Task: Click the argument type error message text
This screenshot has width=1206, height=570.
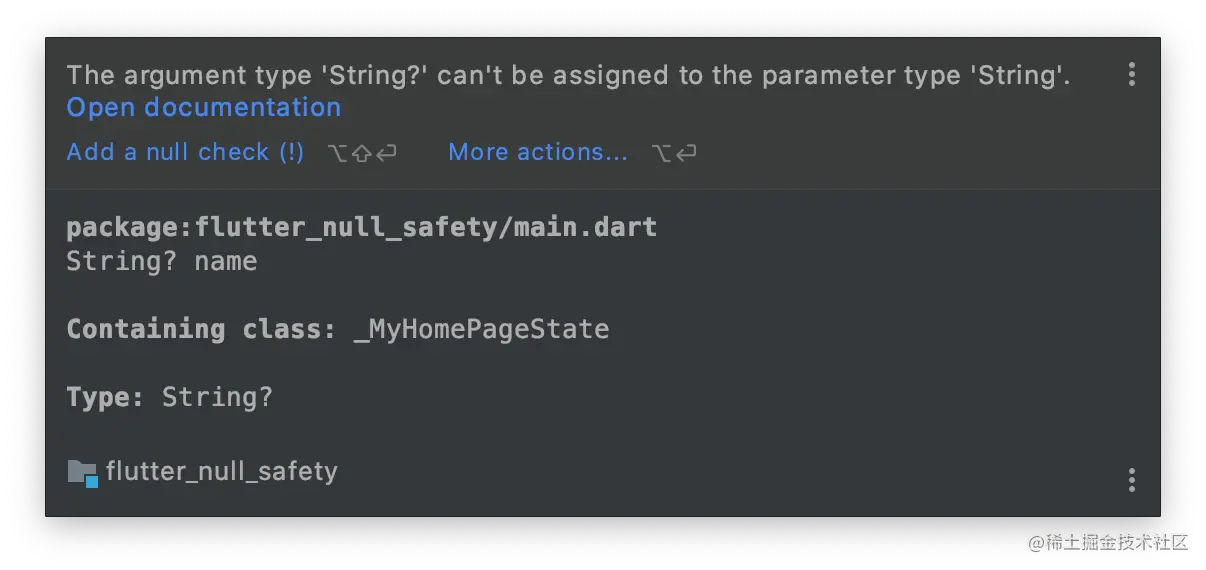Action: [568, 75]
